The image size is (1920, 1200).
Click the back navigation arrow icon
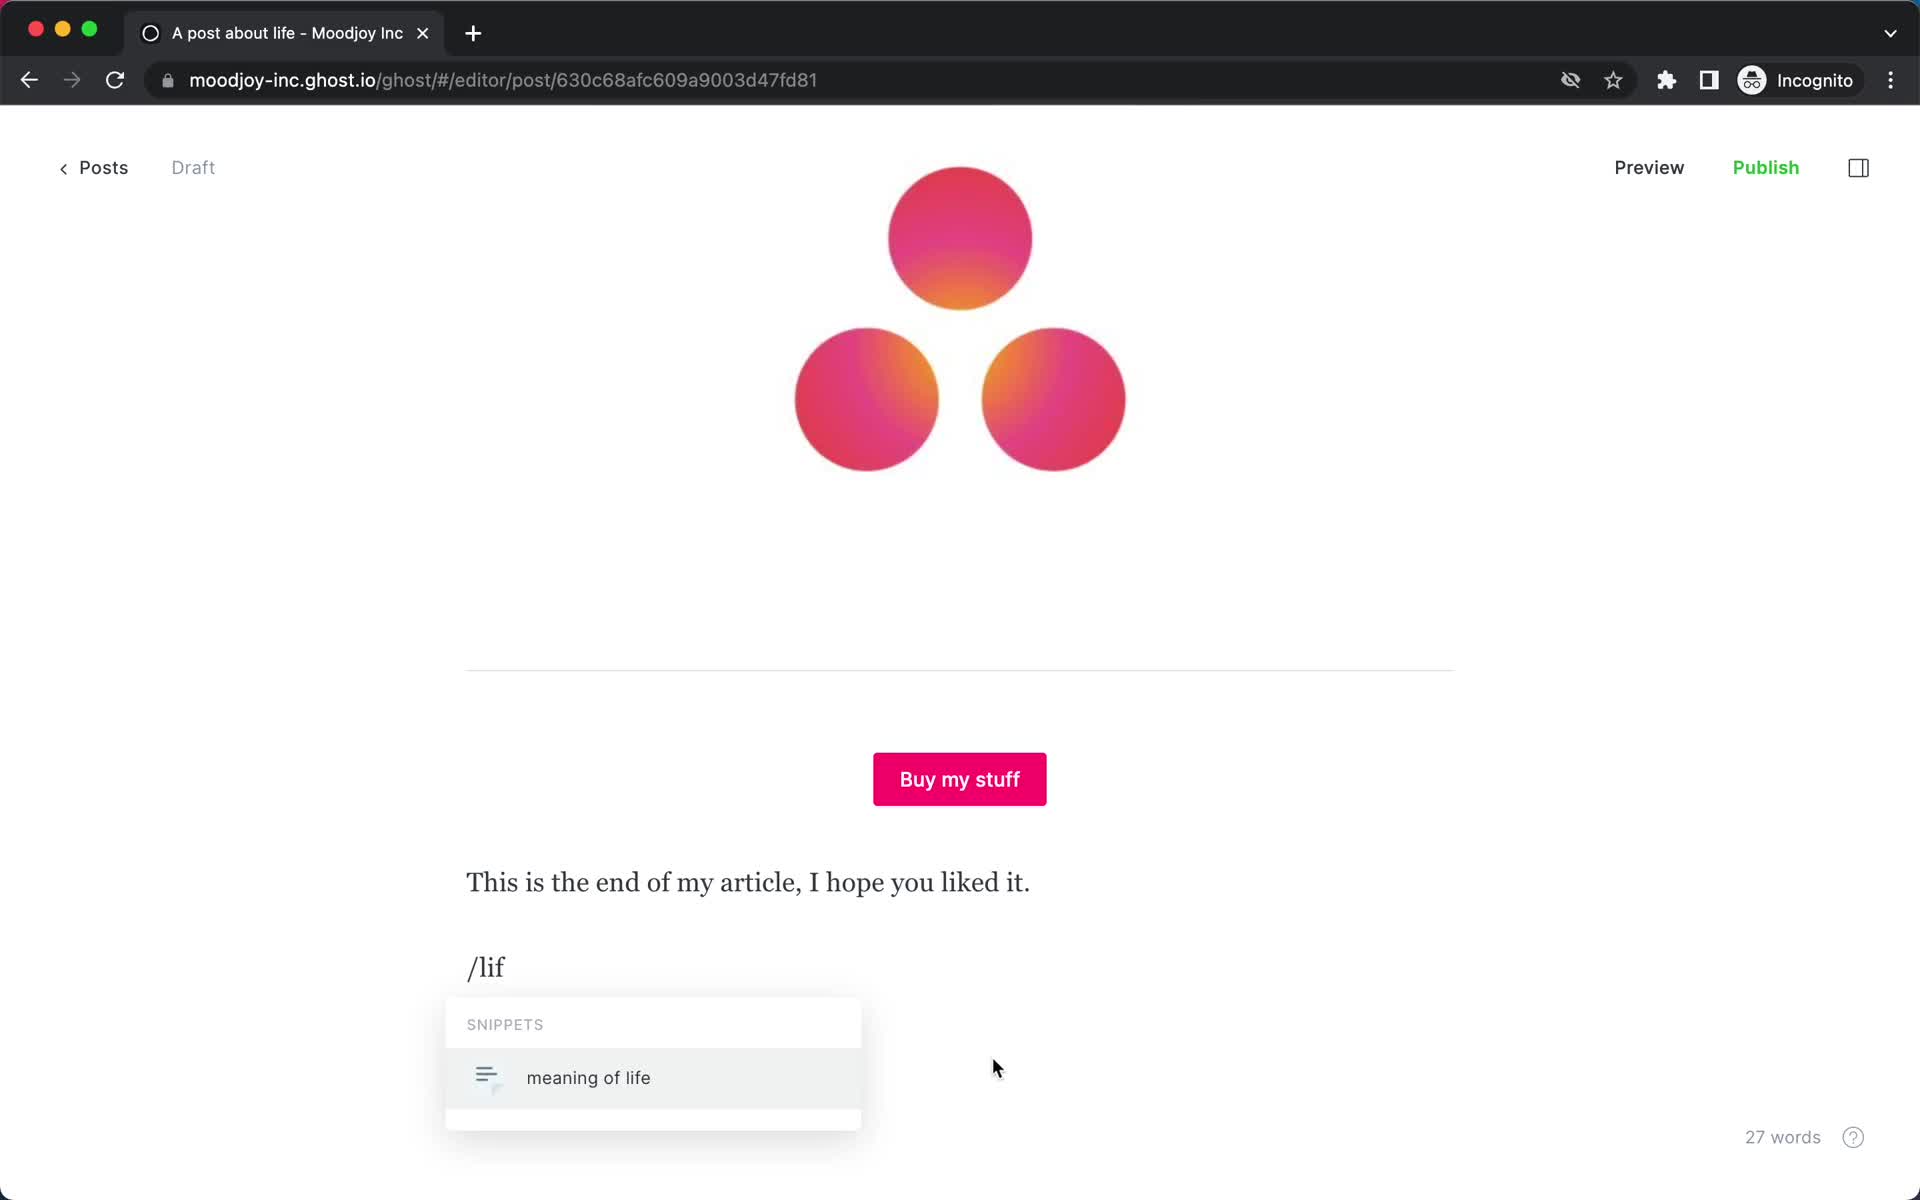pos(29,80)
